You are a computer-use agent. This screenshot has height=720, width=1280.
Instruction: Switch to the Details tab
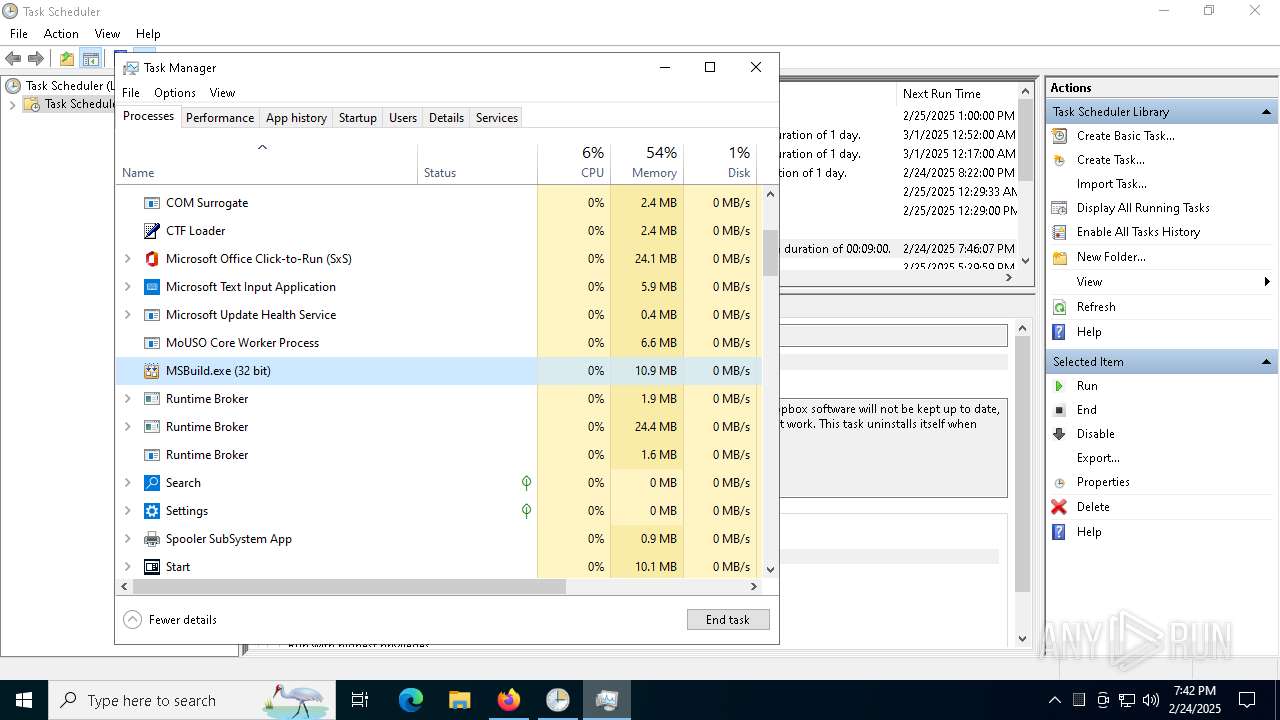coord(446,118)
